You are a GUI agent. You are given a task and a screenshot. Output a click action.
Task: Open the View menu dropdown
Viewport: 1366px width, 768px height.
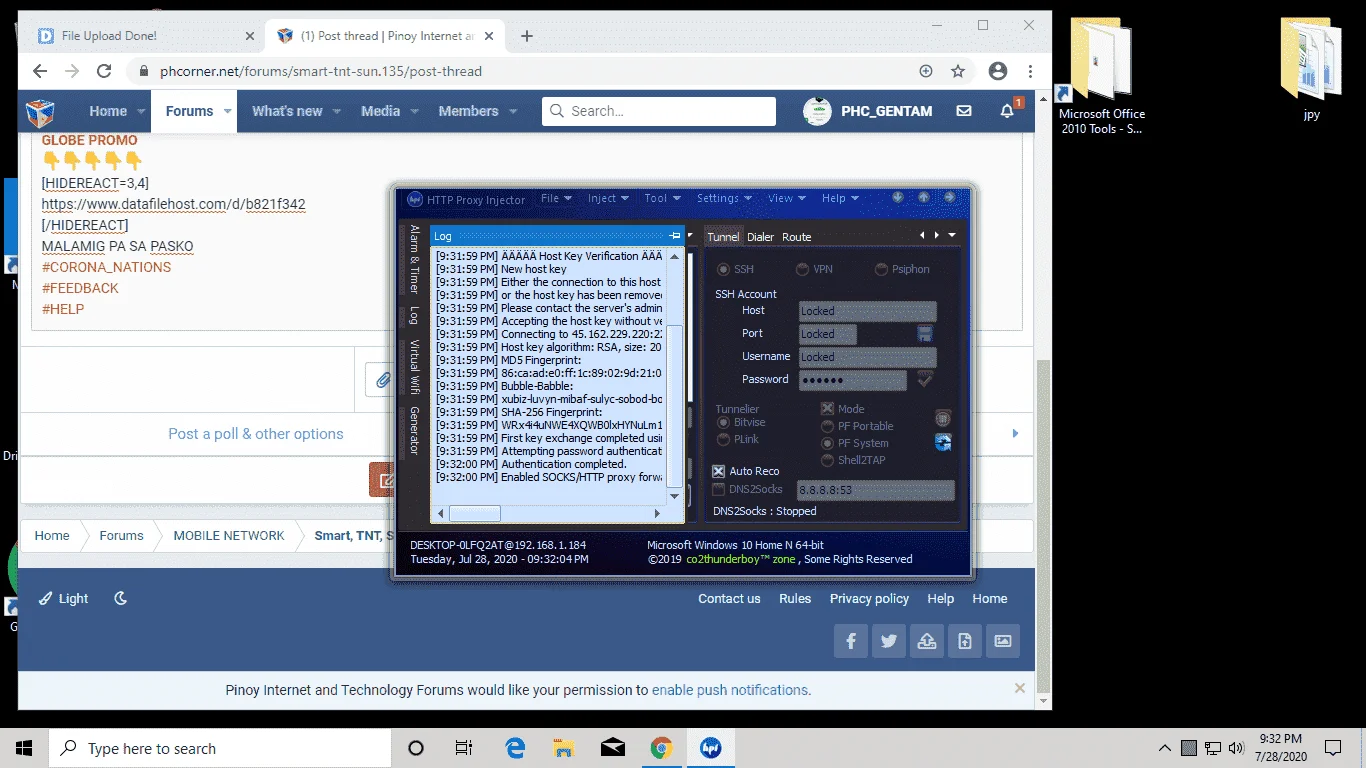pyautogui.click(x=787, y=198)
